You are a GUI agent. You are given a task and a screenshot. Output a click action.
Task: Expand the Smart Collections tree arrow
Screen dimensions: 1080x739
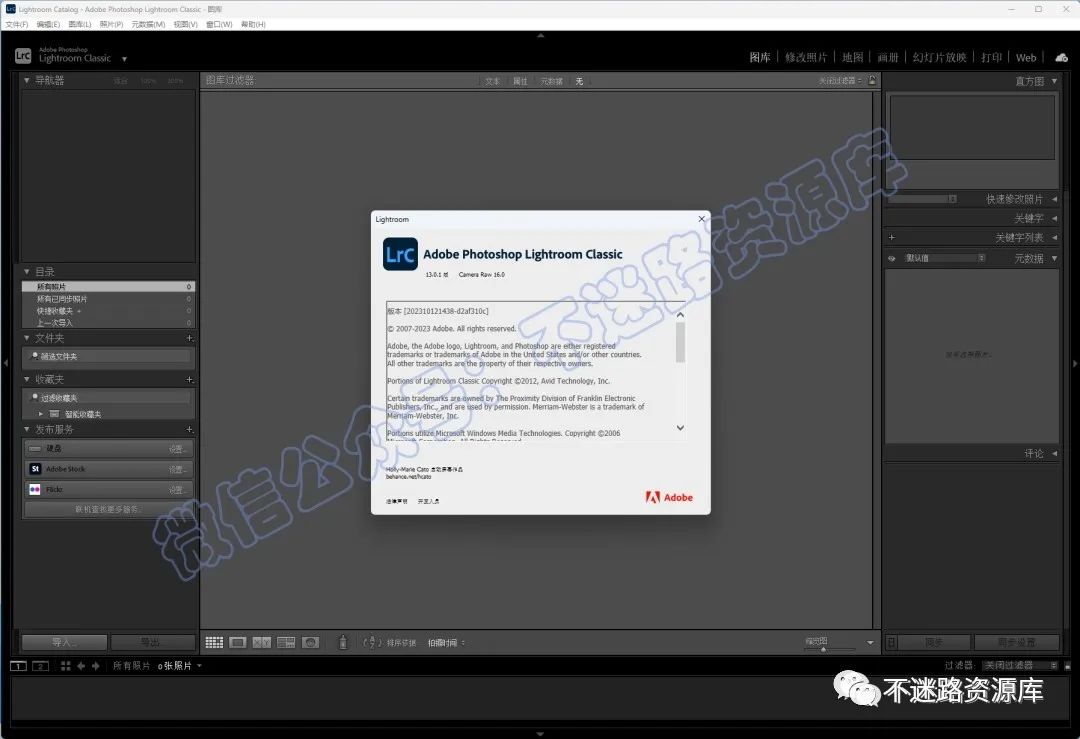pos(41,414)
